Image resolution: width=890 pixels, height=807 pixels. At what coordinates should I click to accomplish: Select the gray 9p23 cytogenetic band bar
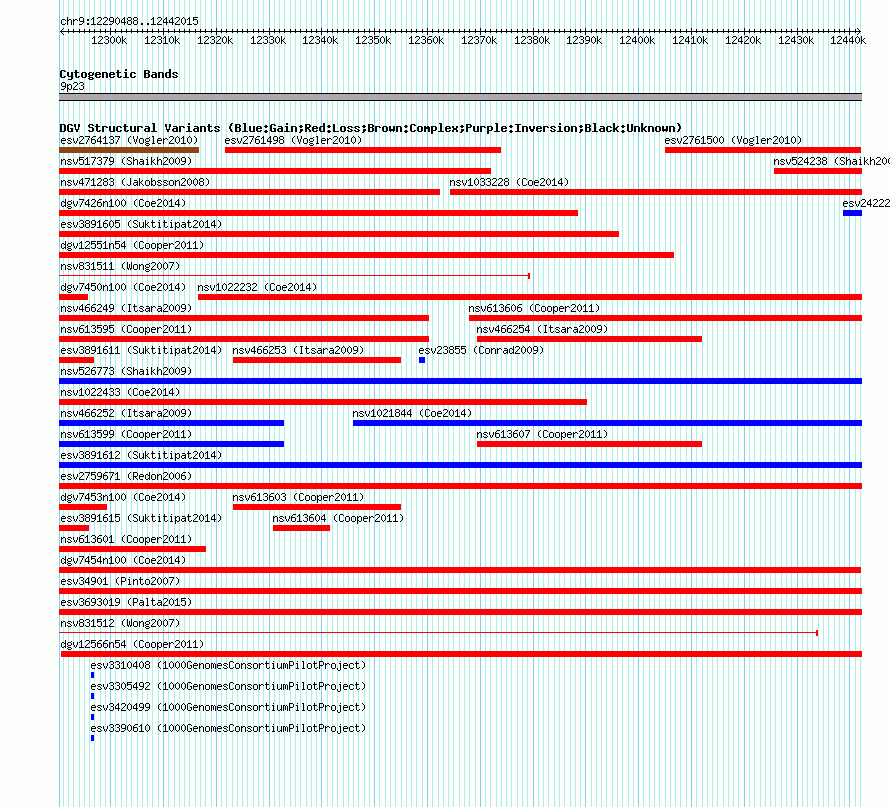click(460, 97)
